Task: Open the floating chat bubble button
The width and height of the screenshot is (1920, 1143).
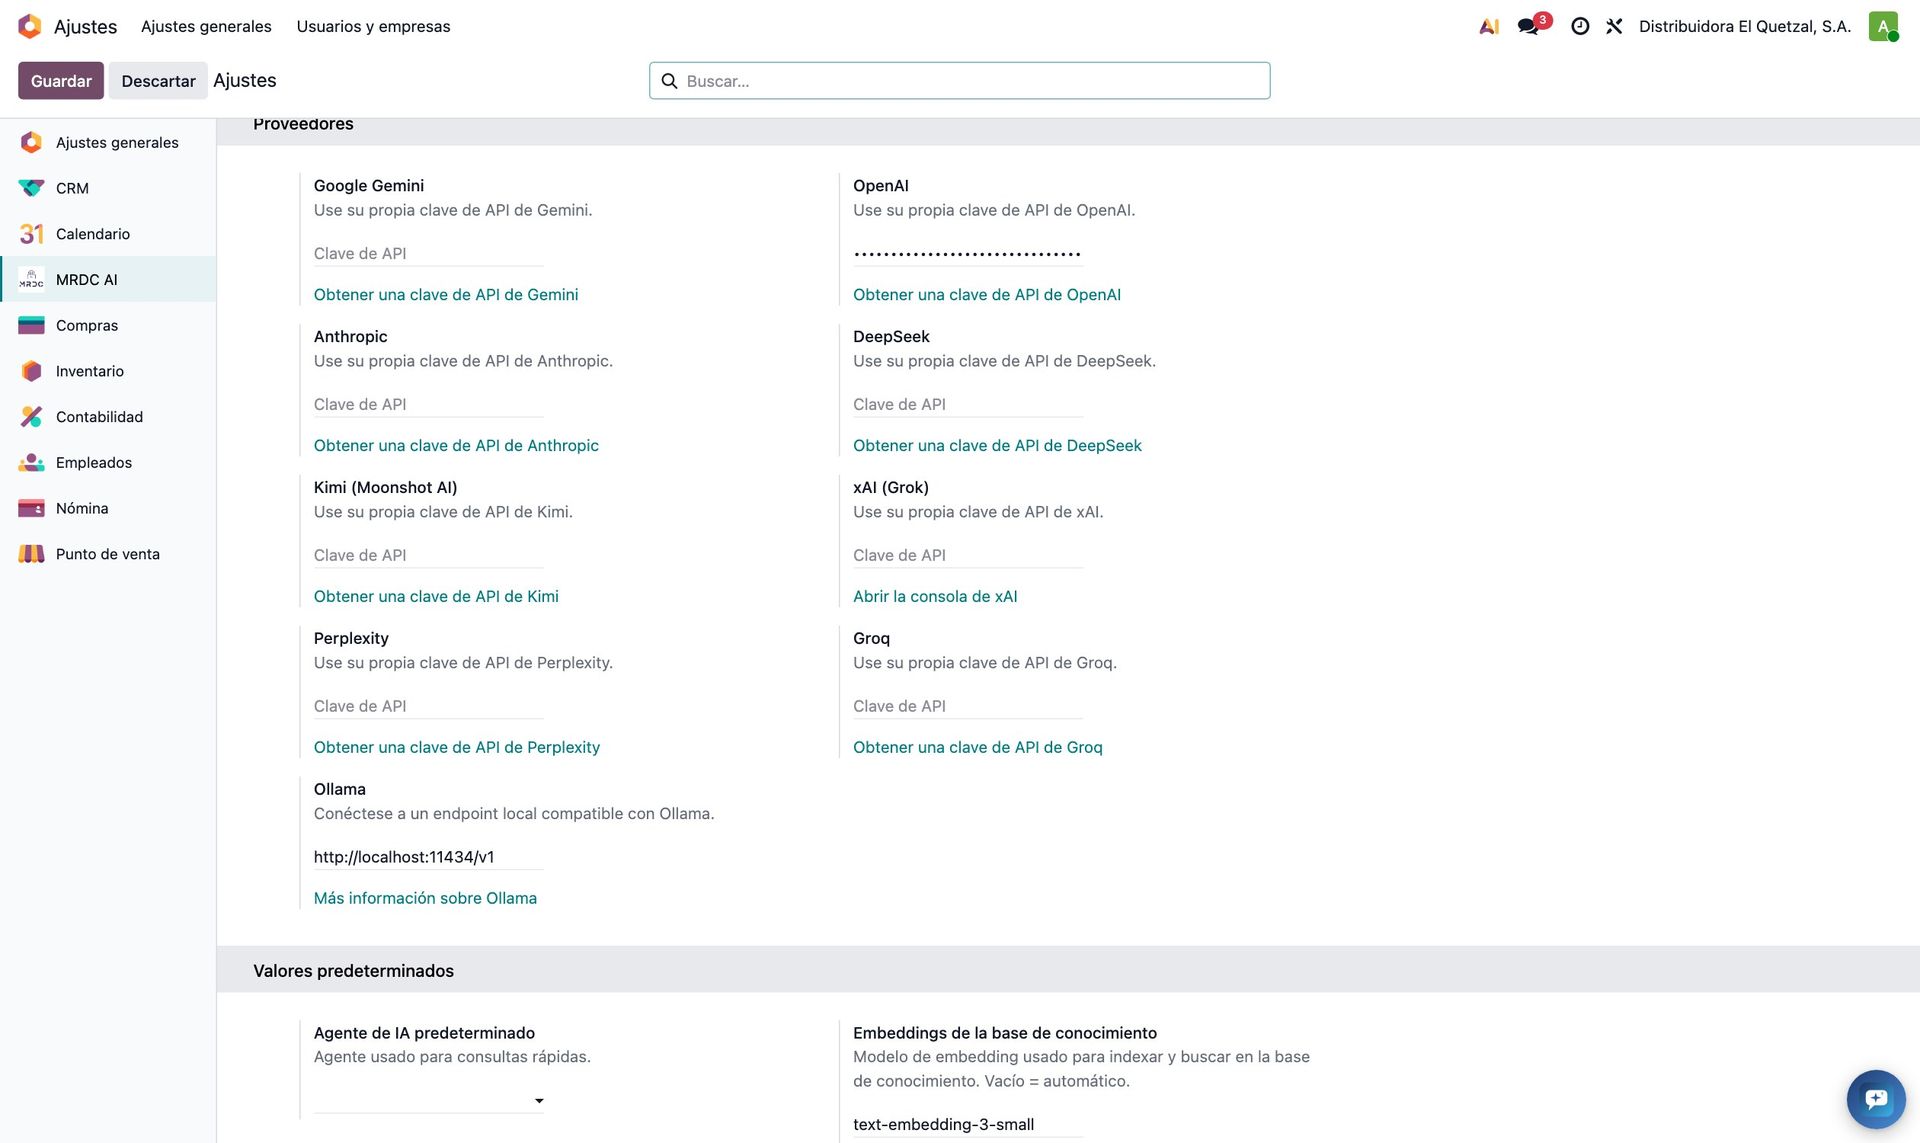Action: coord(1876,1099)
